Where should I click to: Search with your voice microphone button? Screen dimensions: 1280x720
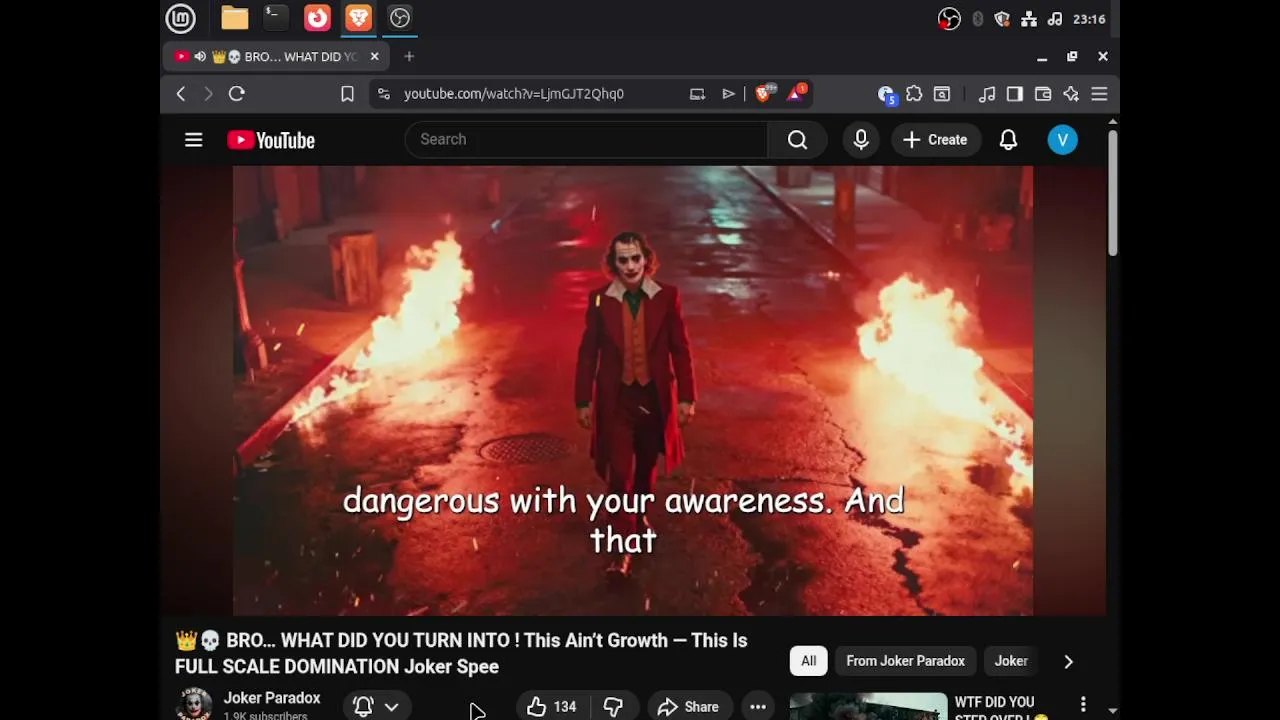coord(861,140)
